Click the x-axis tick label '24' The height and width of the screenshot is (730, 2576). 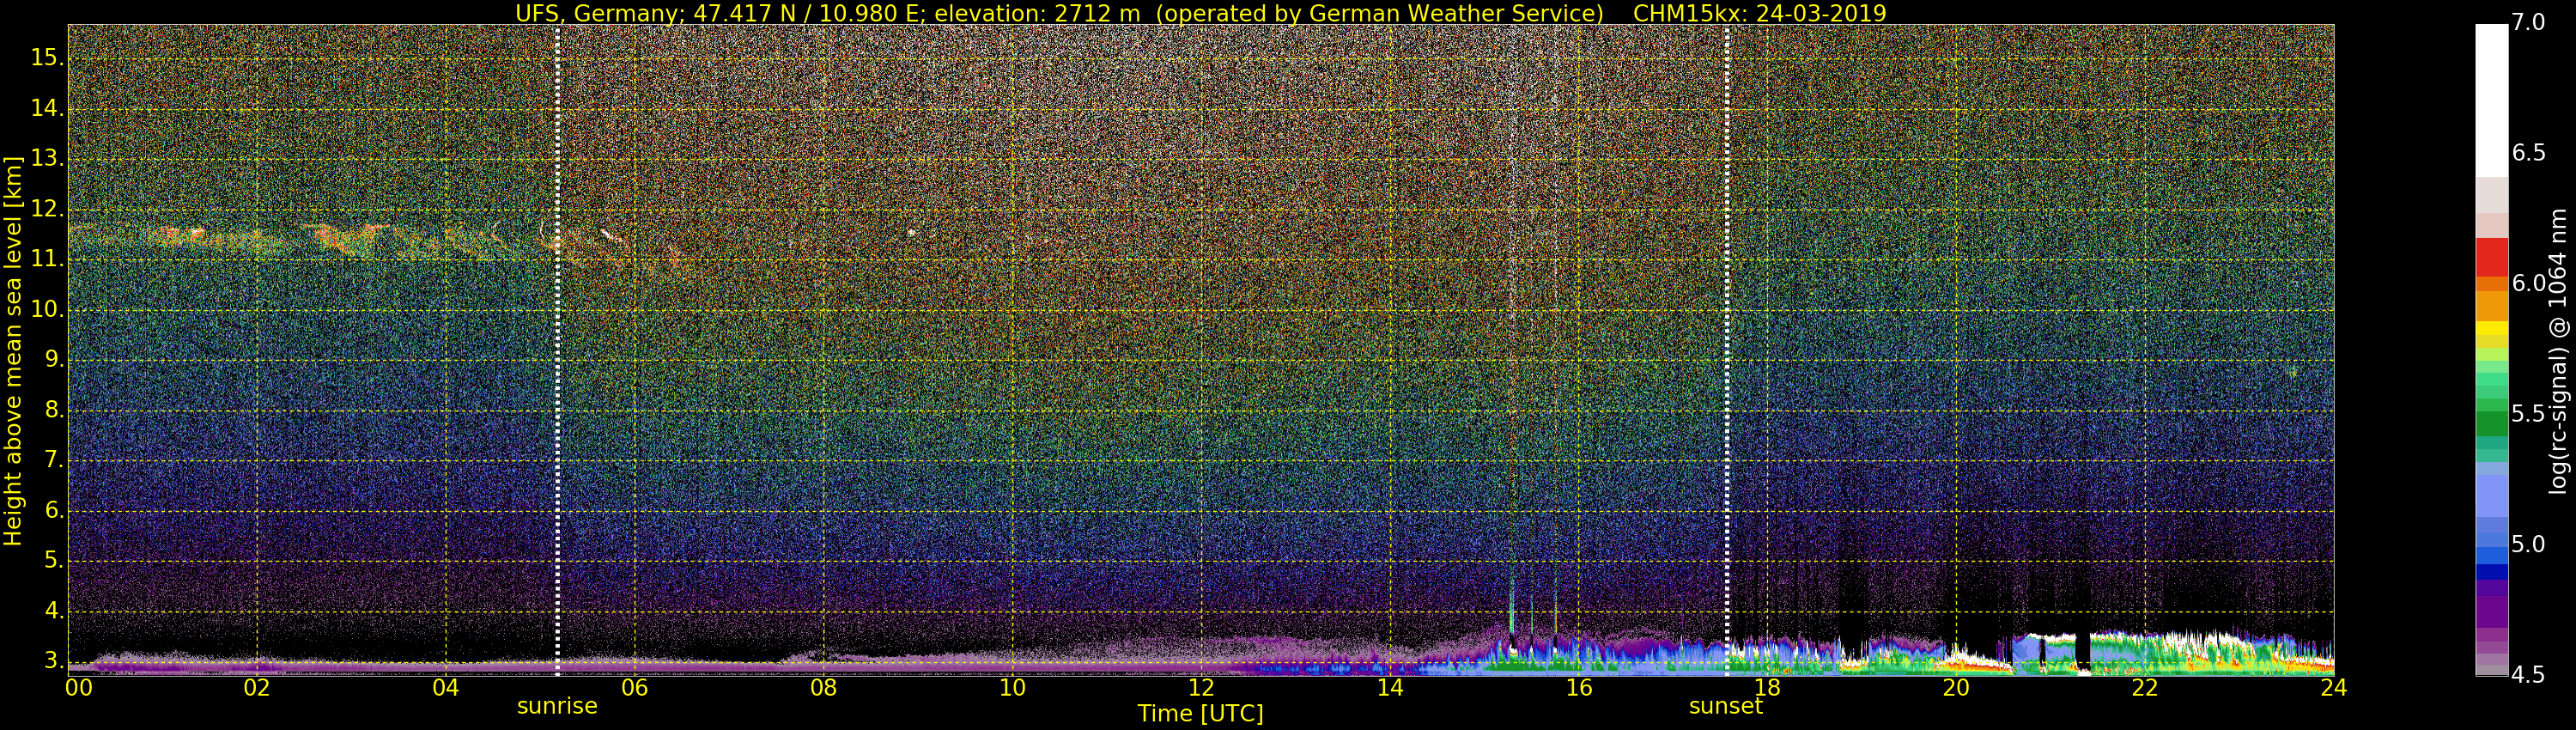pos(2333,688)
